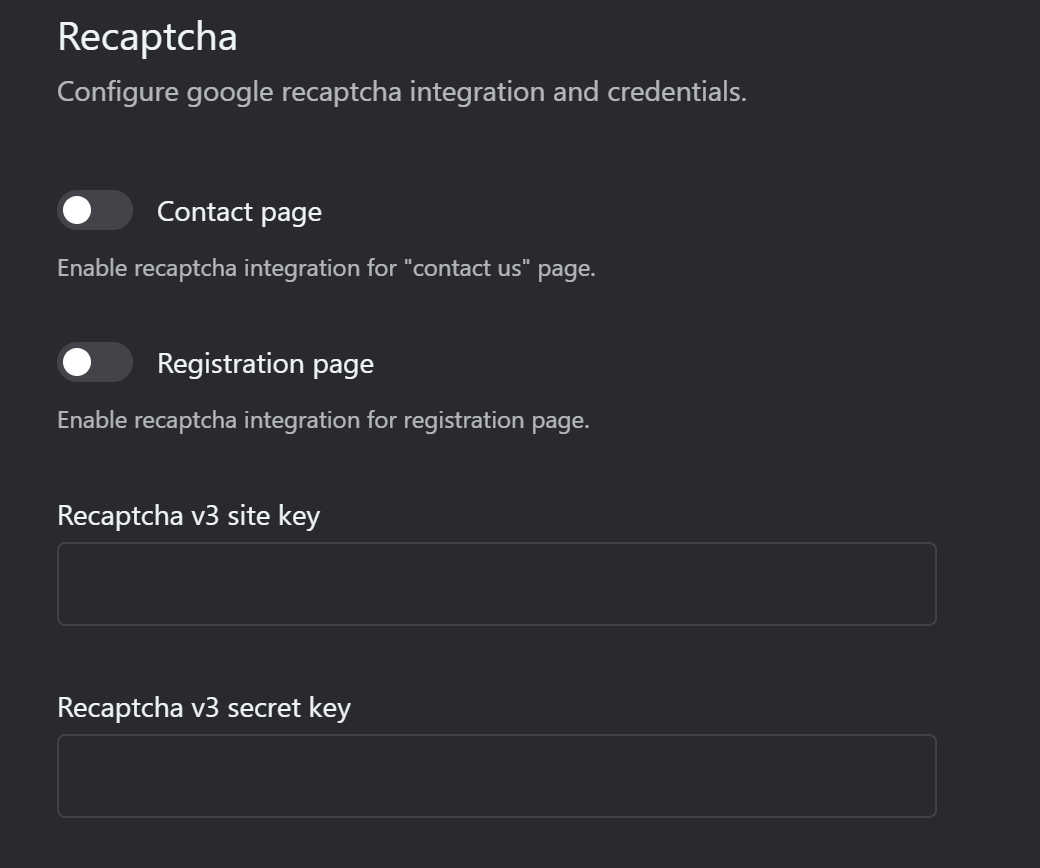Click the "Registration page" toggle label
This screenshot has height=868, width=1040.
click(265, 364)
